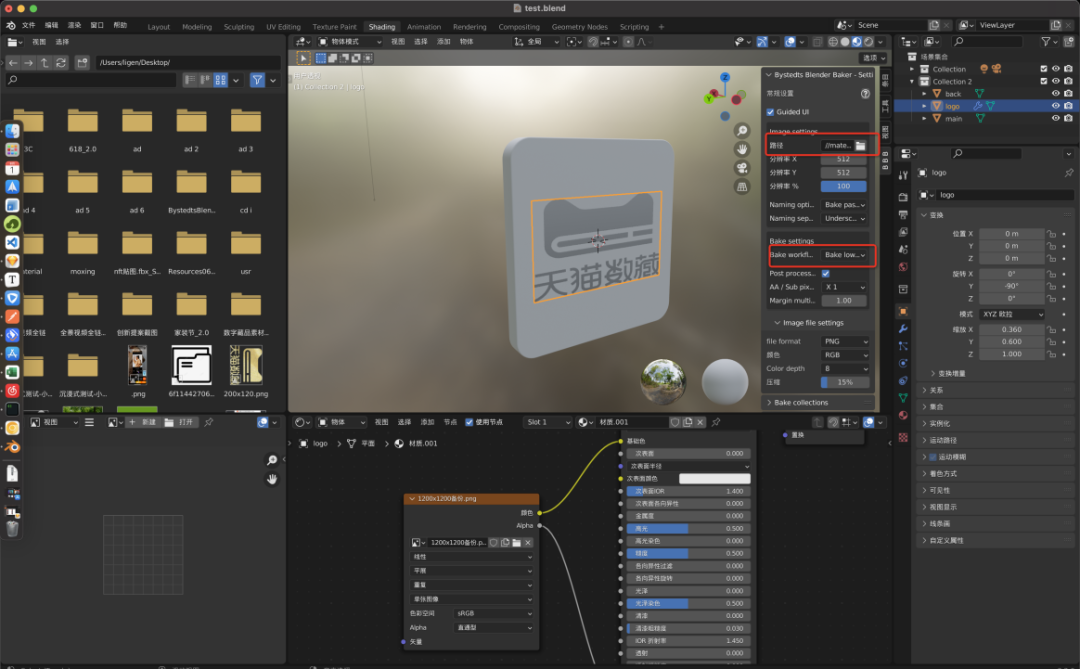Open folder browser for bake path
Viewport: 1080px width, 669px height.
point(860,145)
